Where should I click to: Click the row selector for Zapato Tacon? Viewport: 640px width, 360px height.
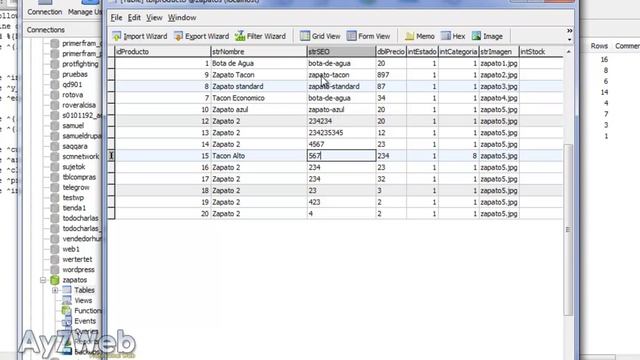(111, 75)
